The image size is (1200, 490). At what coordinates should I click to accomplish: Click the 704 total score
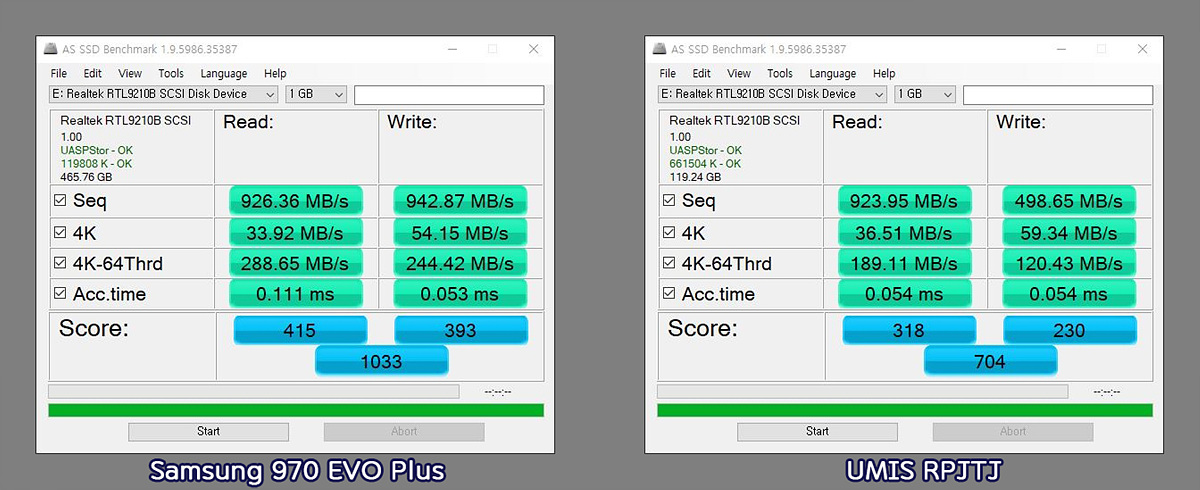[x=990, y=362]
